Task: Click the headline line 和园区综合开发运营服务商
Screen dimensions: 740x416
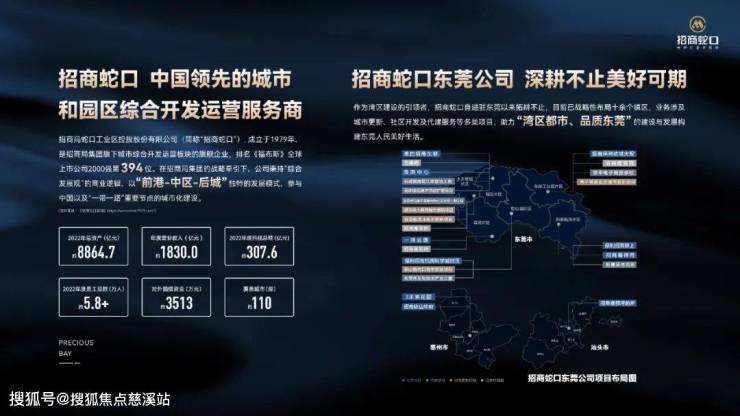Action: [180, 110]
